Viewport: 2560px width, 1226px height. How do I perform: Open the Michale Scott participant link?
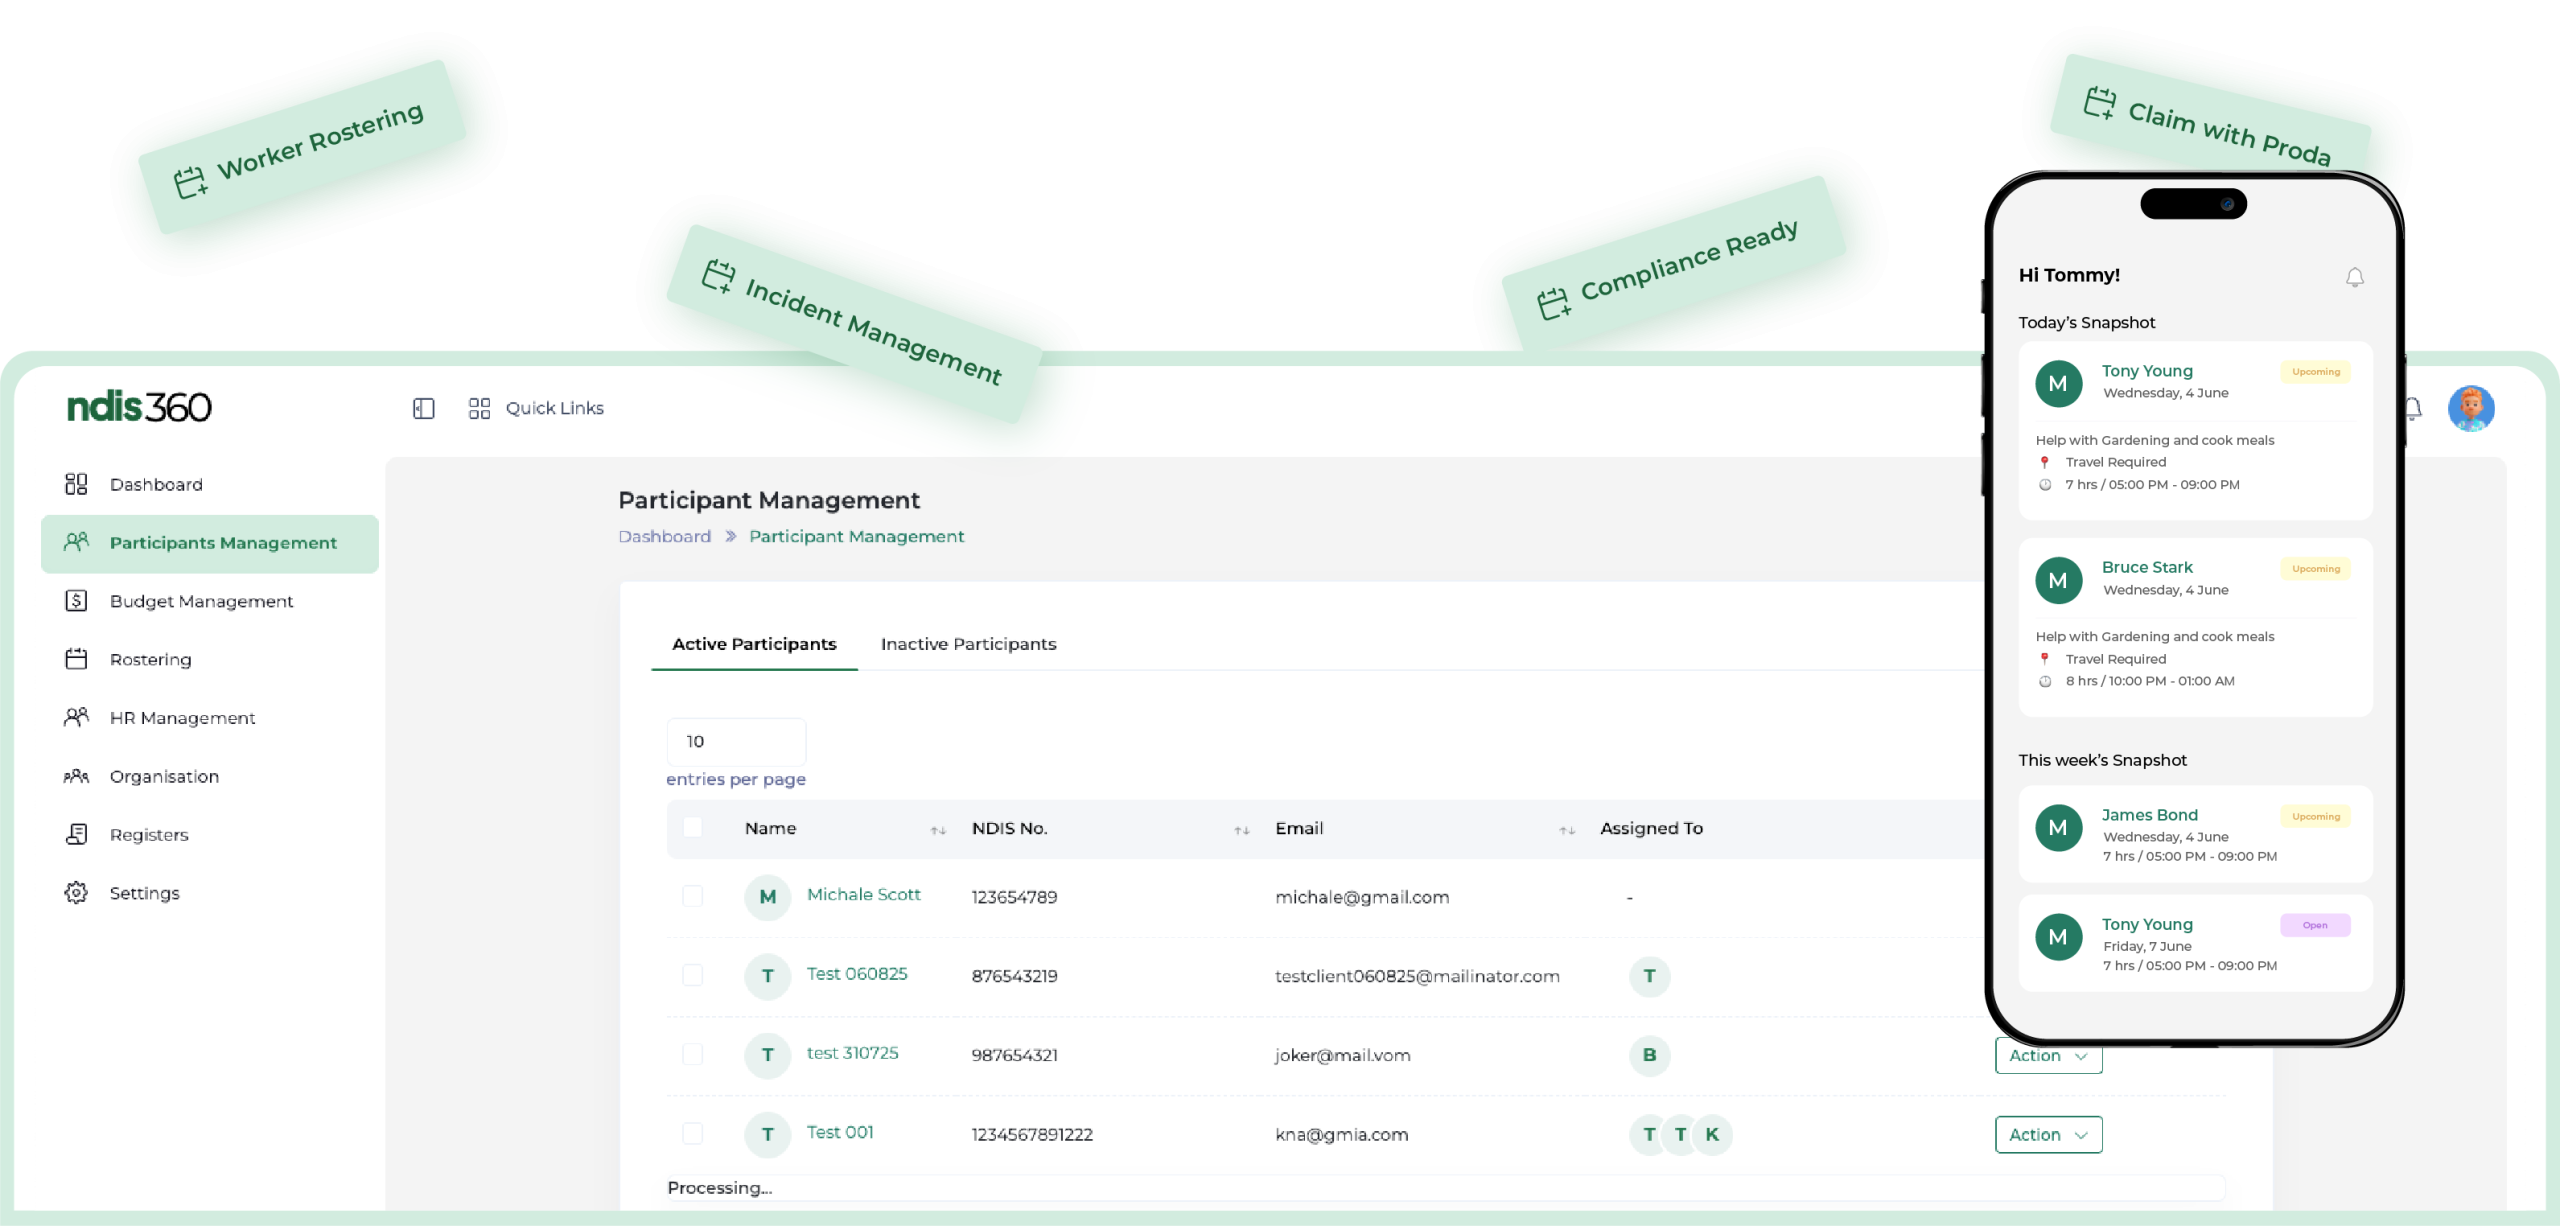[863, 895]
